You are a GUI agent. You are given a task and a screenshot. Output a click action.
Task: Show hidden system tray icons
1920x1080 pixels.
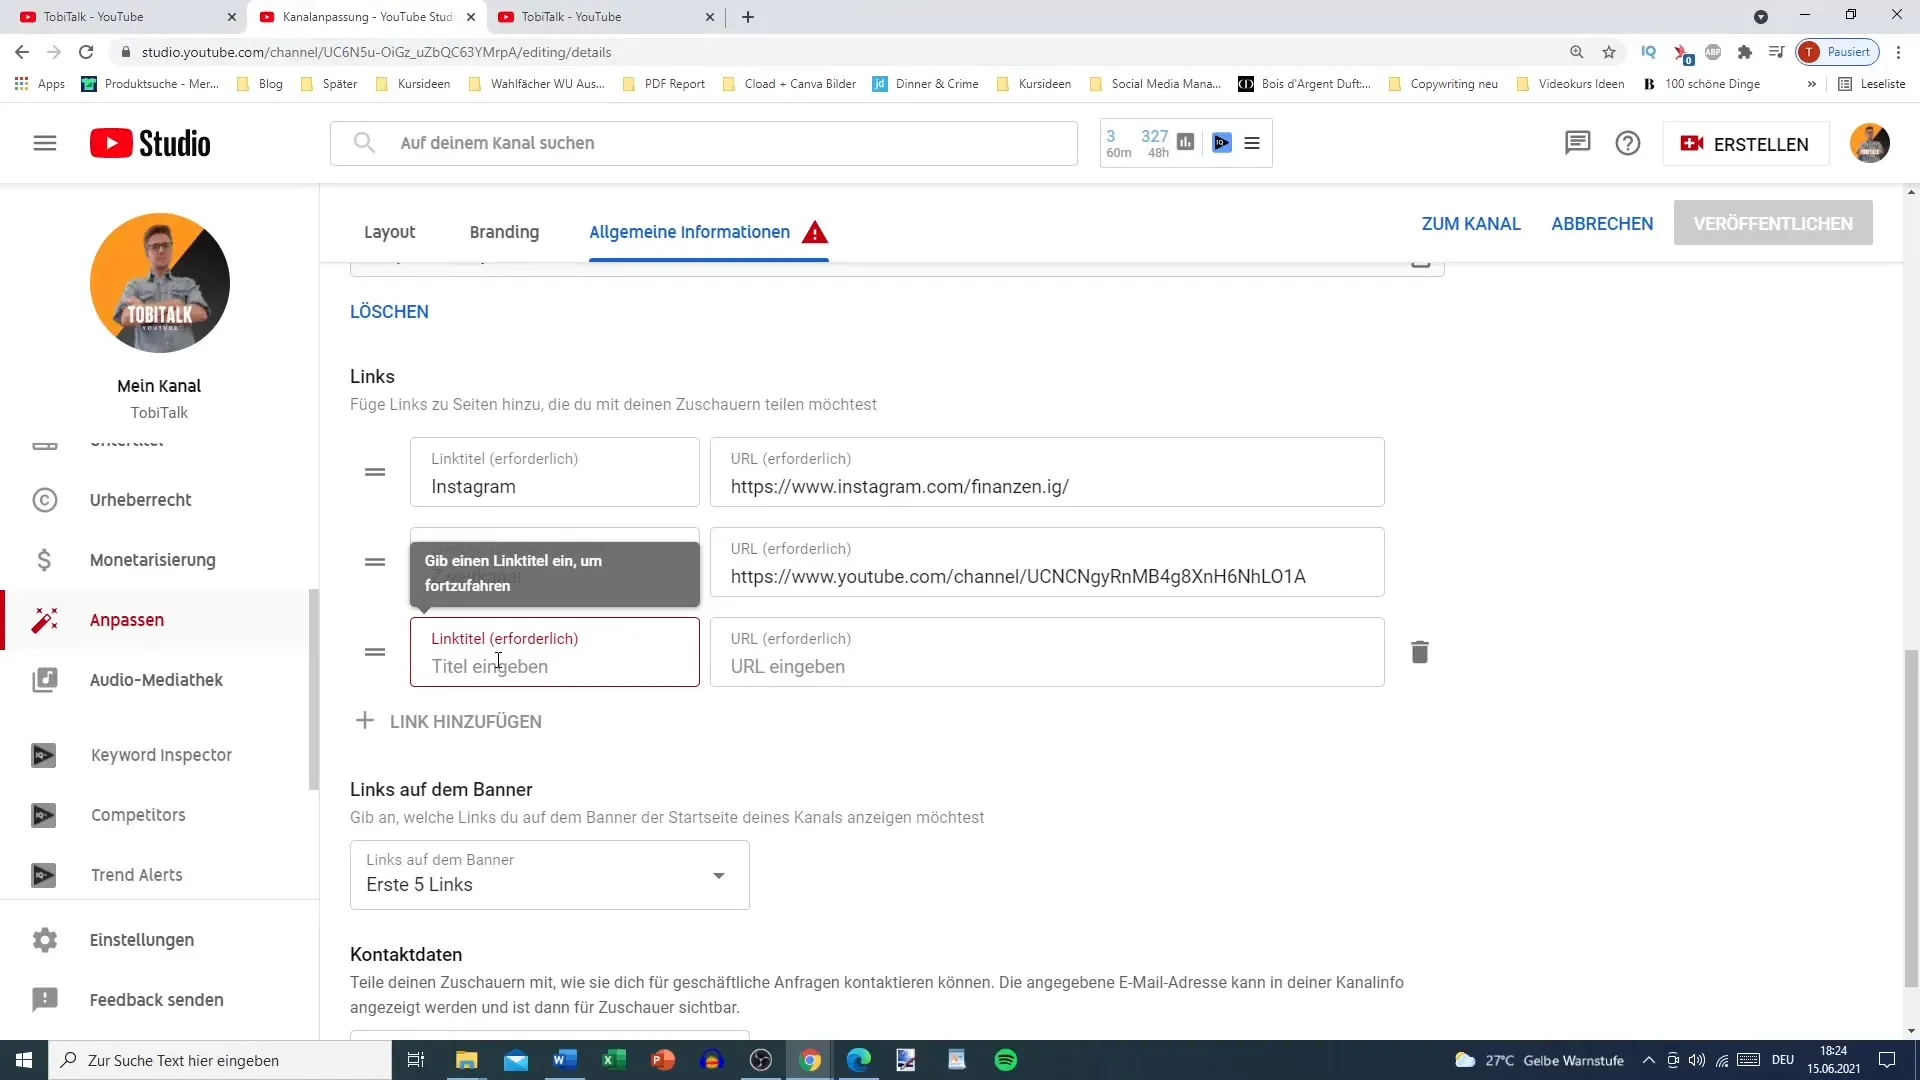pyautogui.click(x=1648, y=1060)
